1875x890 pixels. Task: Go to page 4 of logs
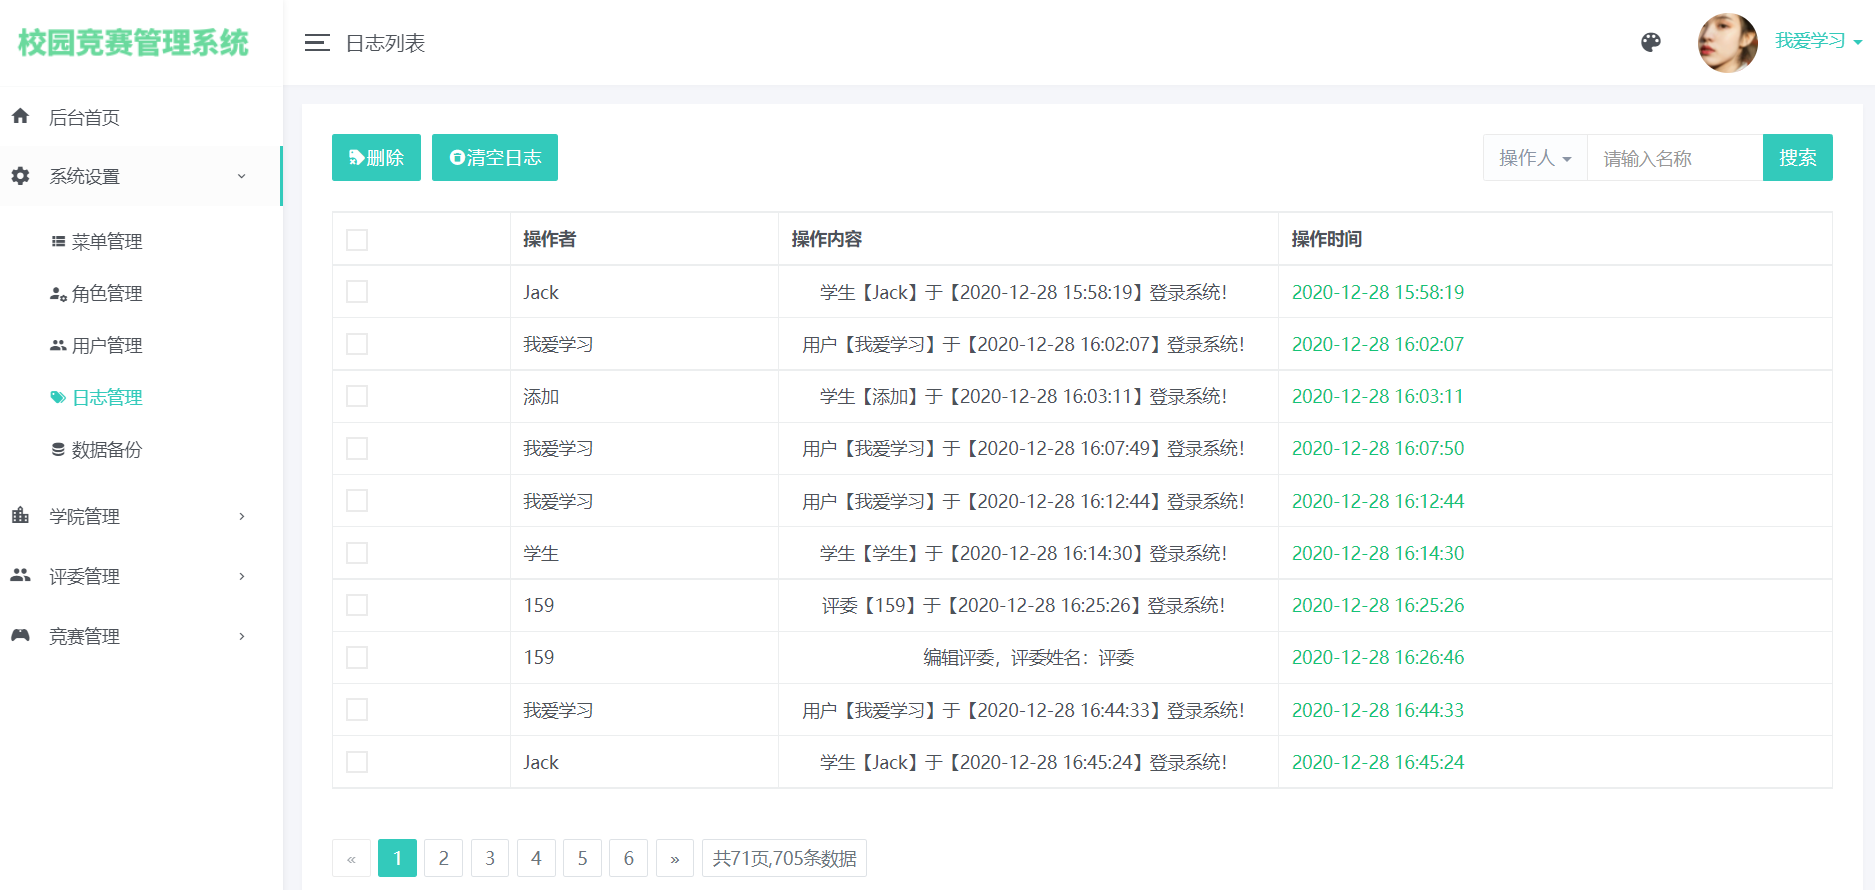(536, 858)
